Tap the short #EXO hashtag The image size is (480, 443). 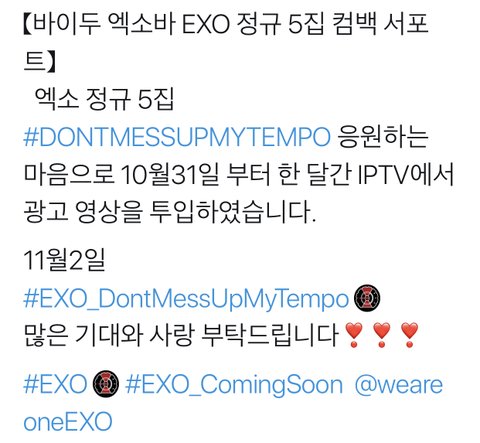coord(55,384)
